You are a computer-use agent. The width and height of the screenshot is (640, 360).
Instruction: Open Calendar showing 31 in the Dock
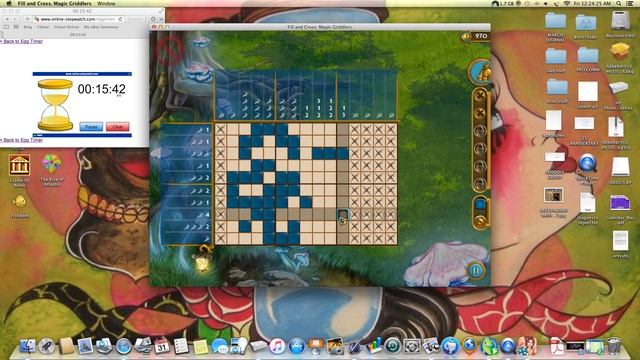[x=162, y=346]
